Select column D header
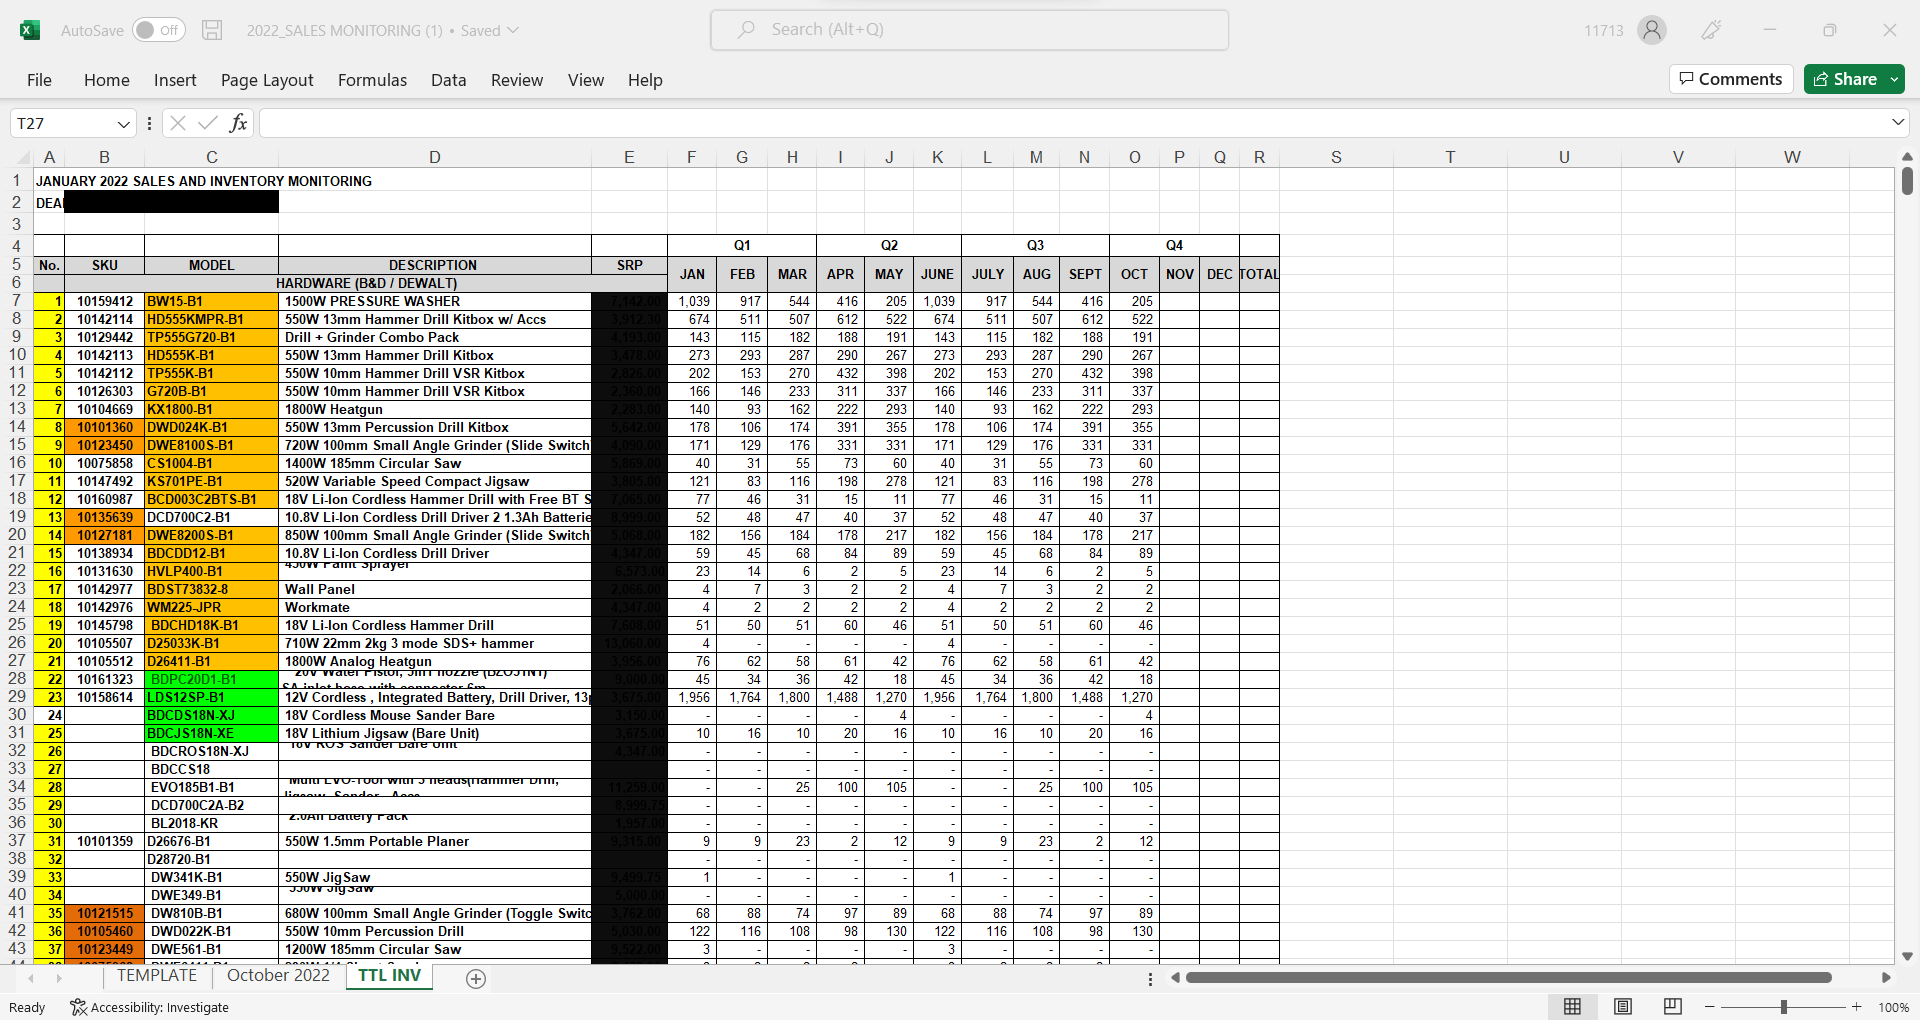This screenshot has height=1020, width=1920. click(434, 157)
